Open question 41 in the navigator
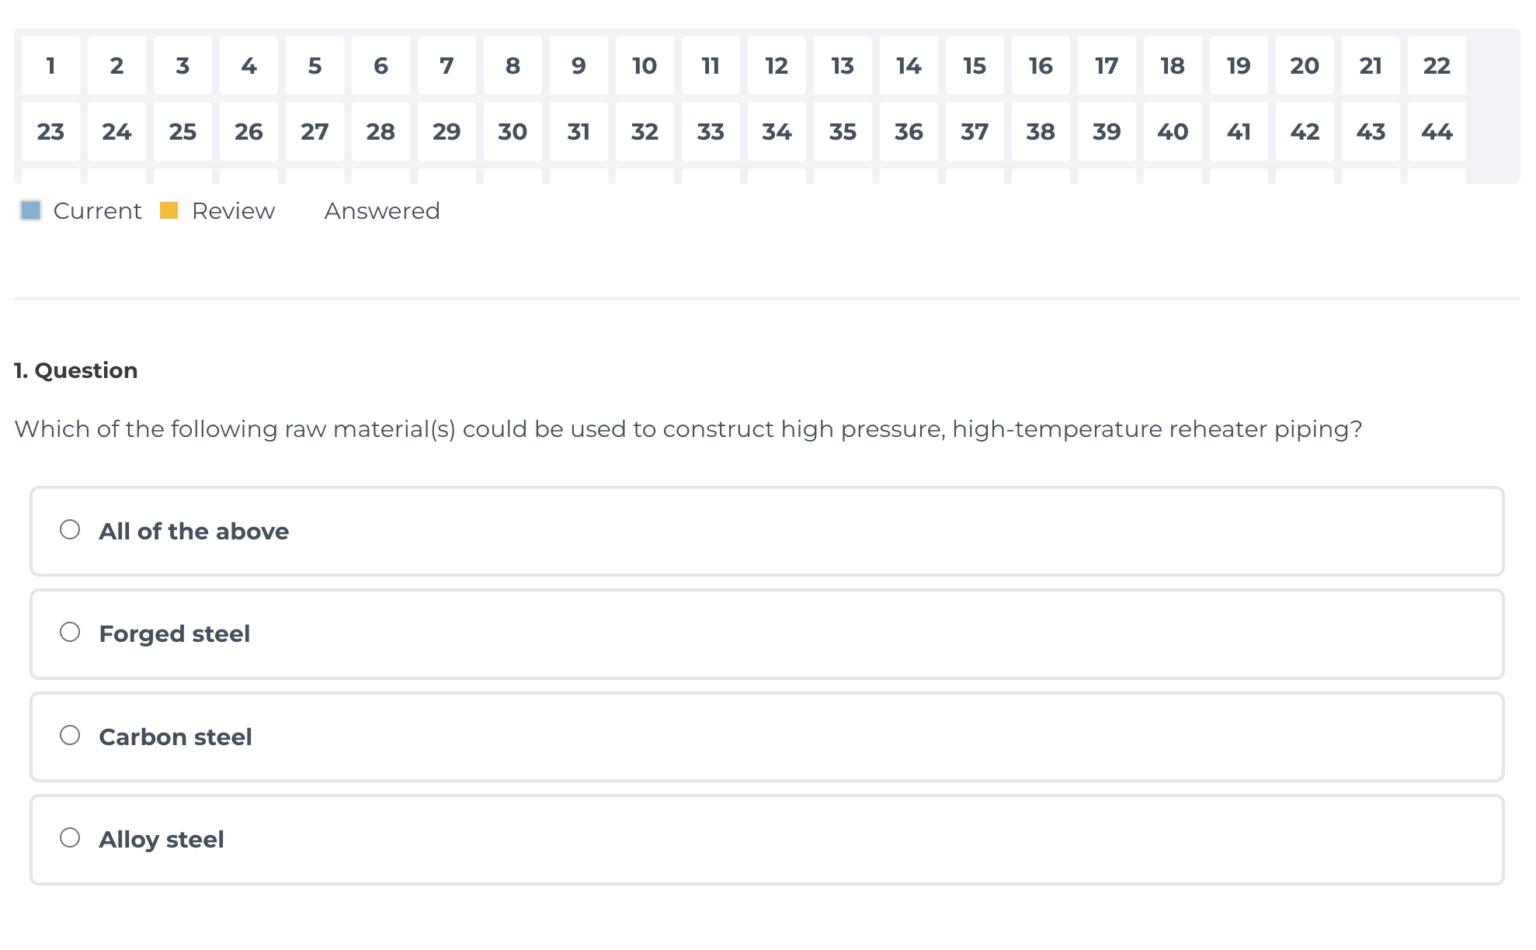 1239,132
